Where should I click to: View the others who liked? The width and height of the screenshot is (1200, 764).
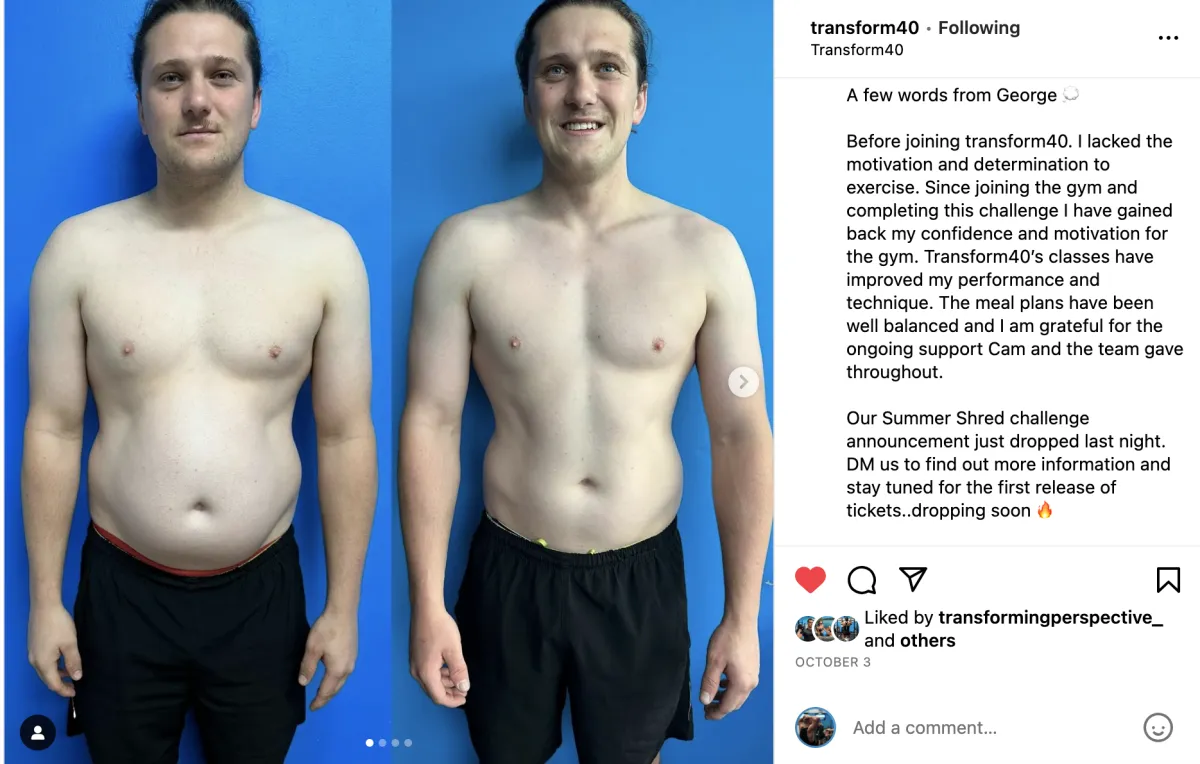coord(927,641)
